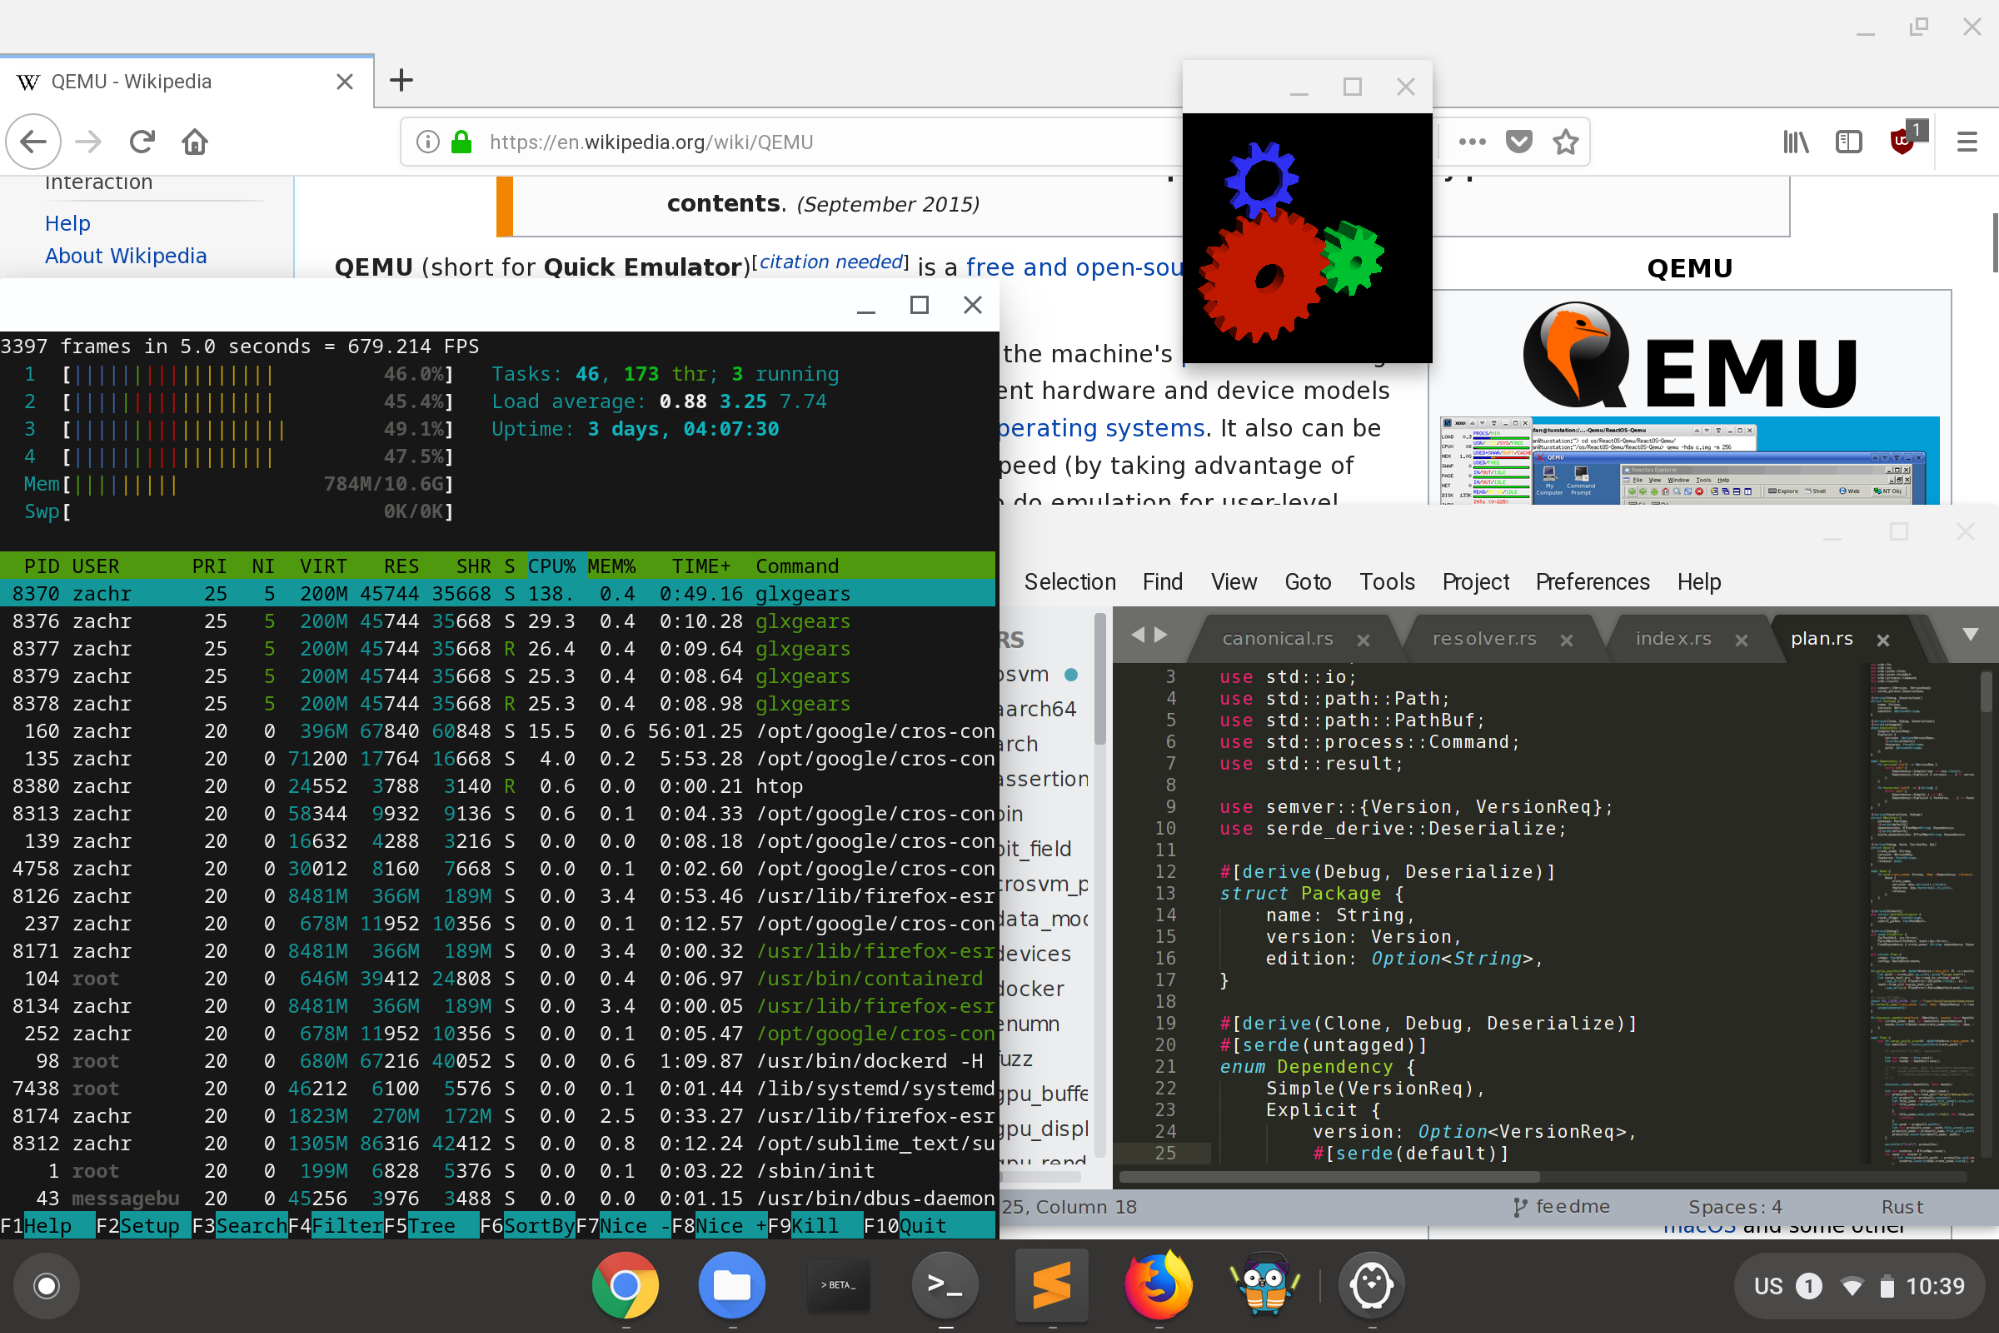Screen dimensions: 1999x1333
Task: Save page to Pocket icon
Action: tap(1518, 142)
